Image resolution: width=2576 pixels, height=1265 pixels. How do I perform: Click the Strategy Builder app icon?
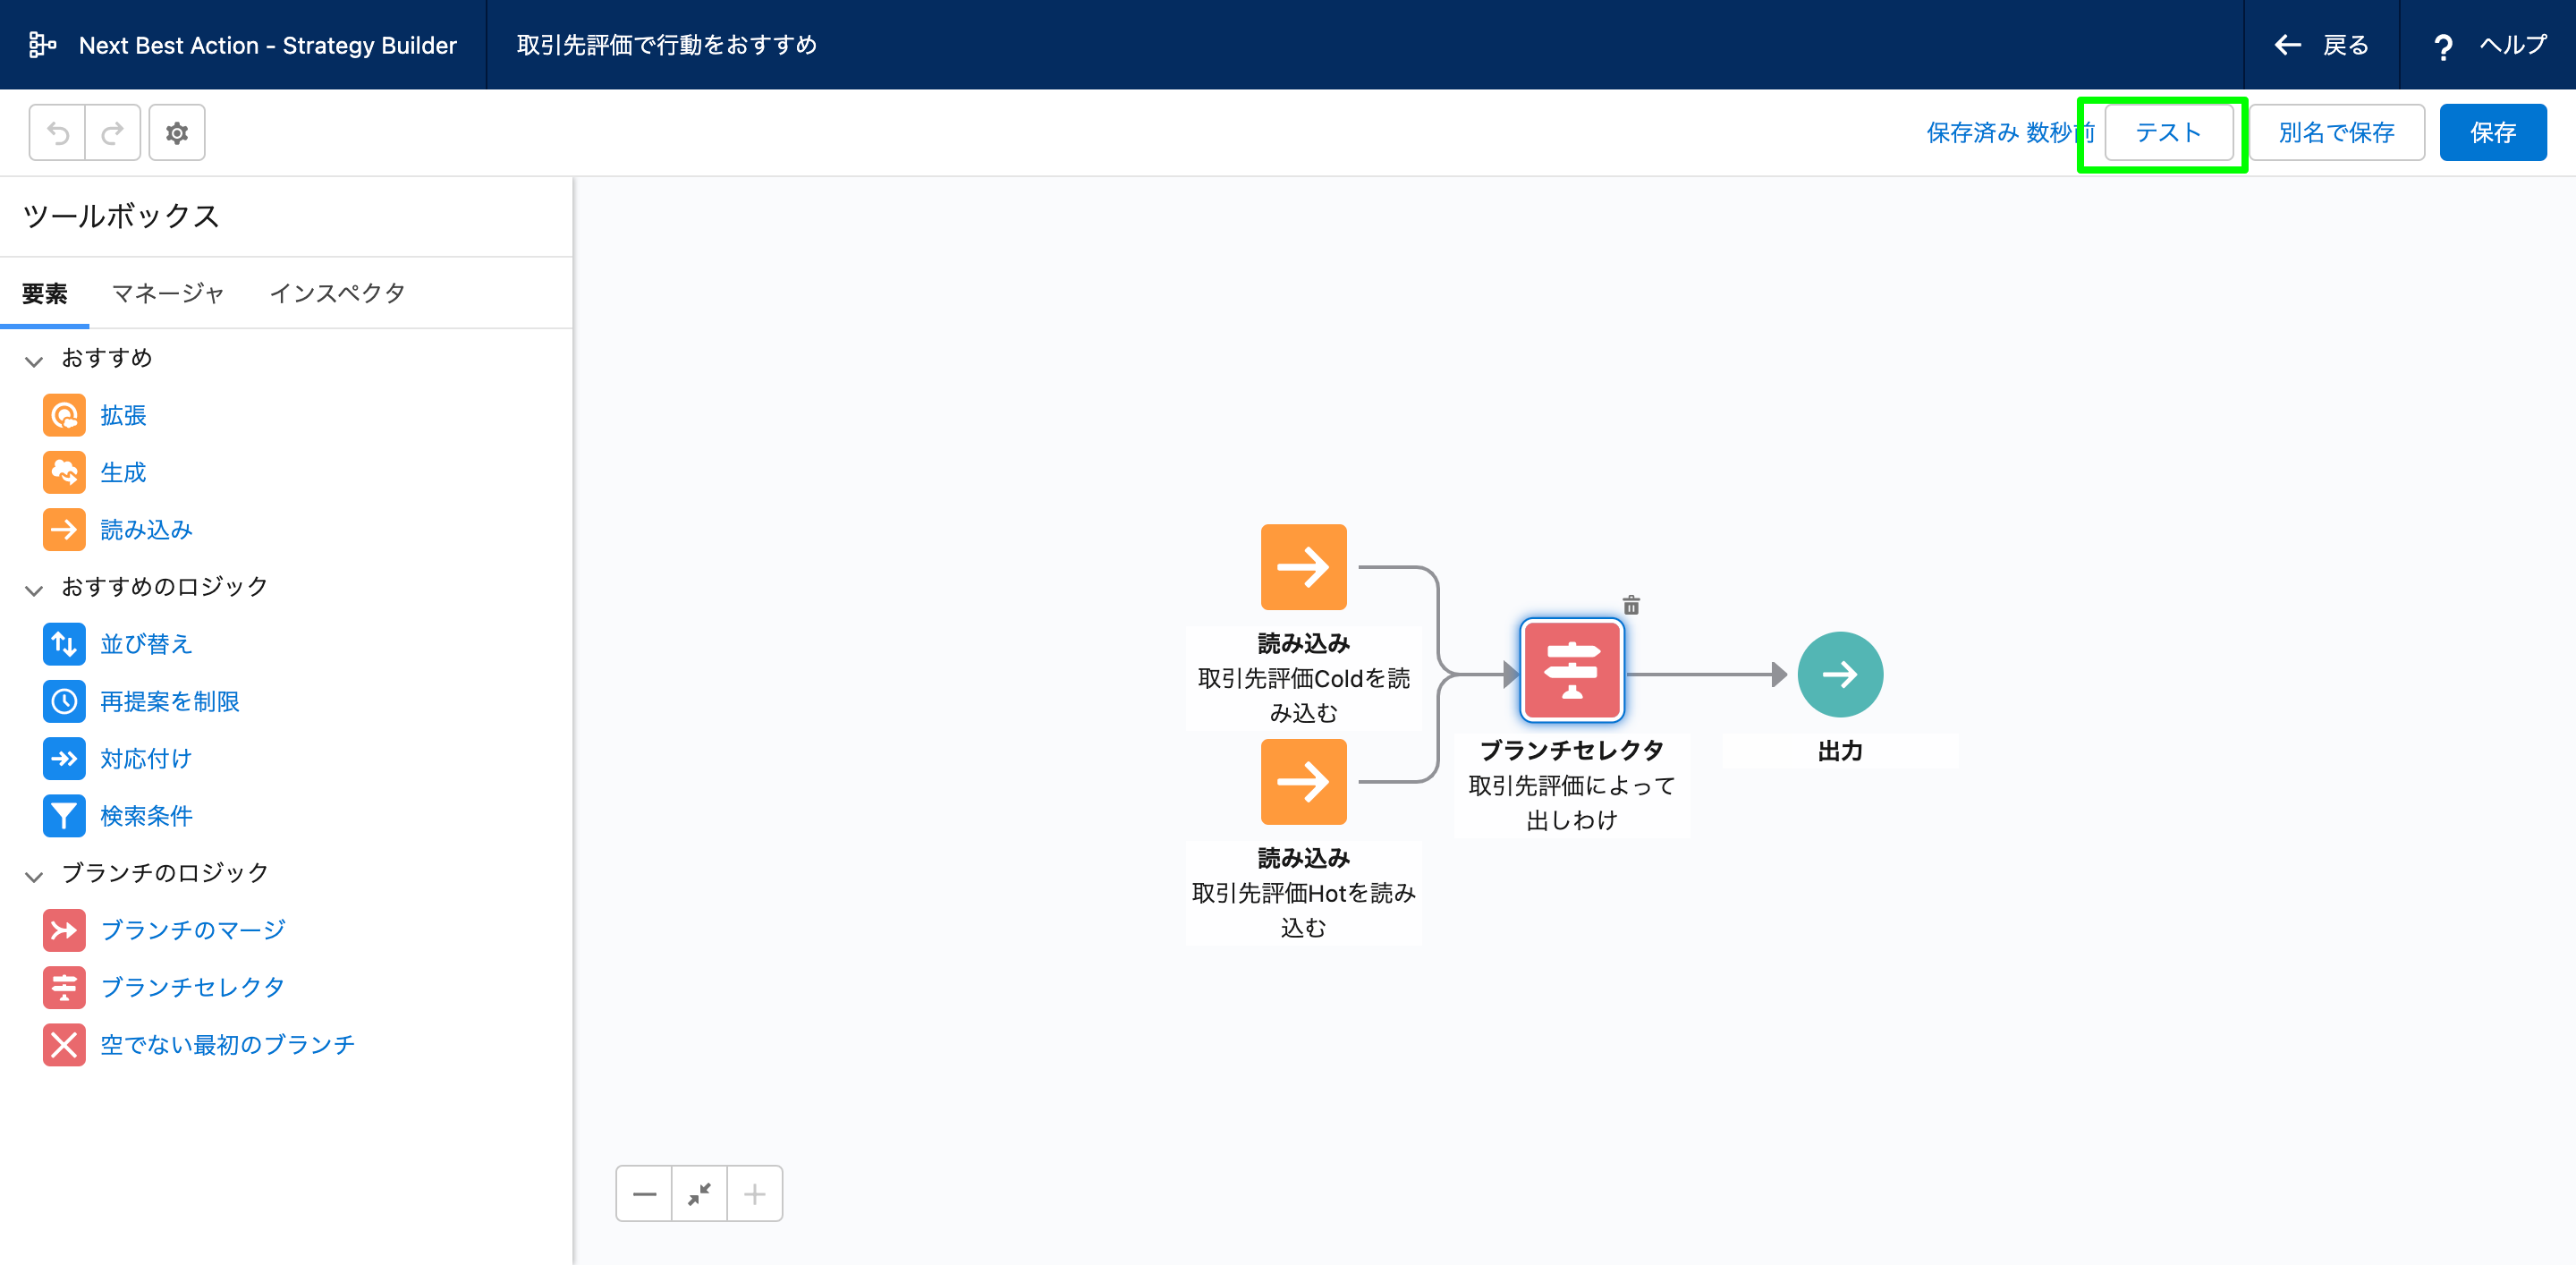pyautogui.click(x=42, y=45)
